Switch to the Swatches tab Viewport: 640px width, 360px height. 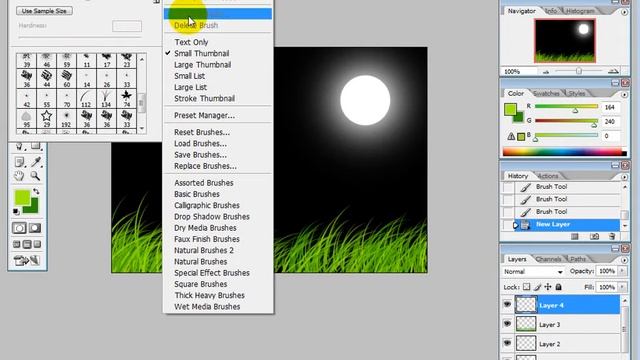pos(546,93)
